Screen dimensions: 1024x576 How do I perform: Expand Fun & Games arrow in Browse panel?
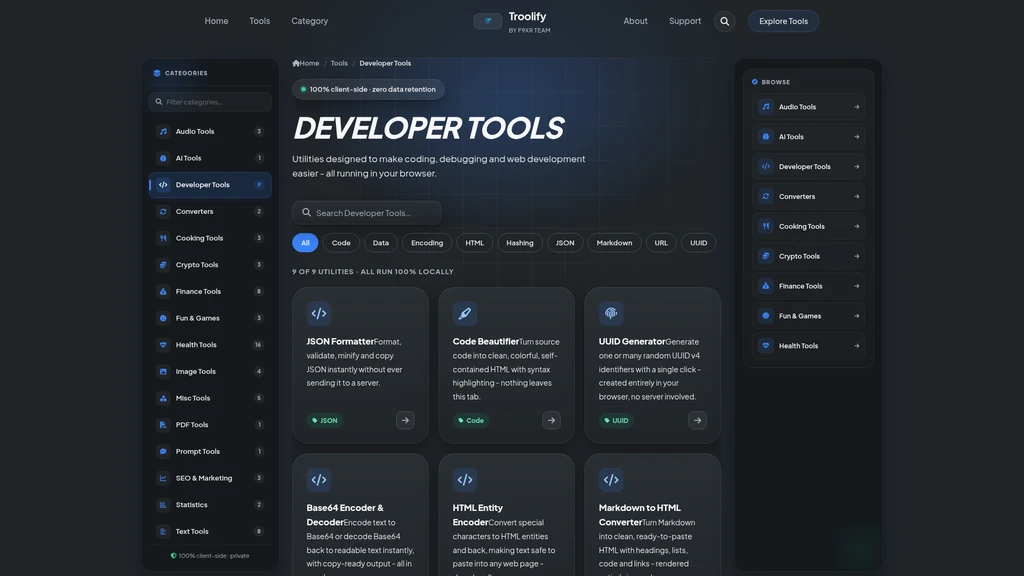[x=856, y=316]
